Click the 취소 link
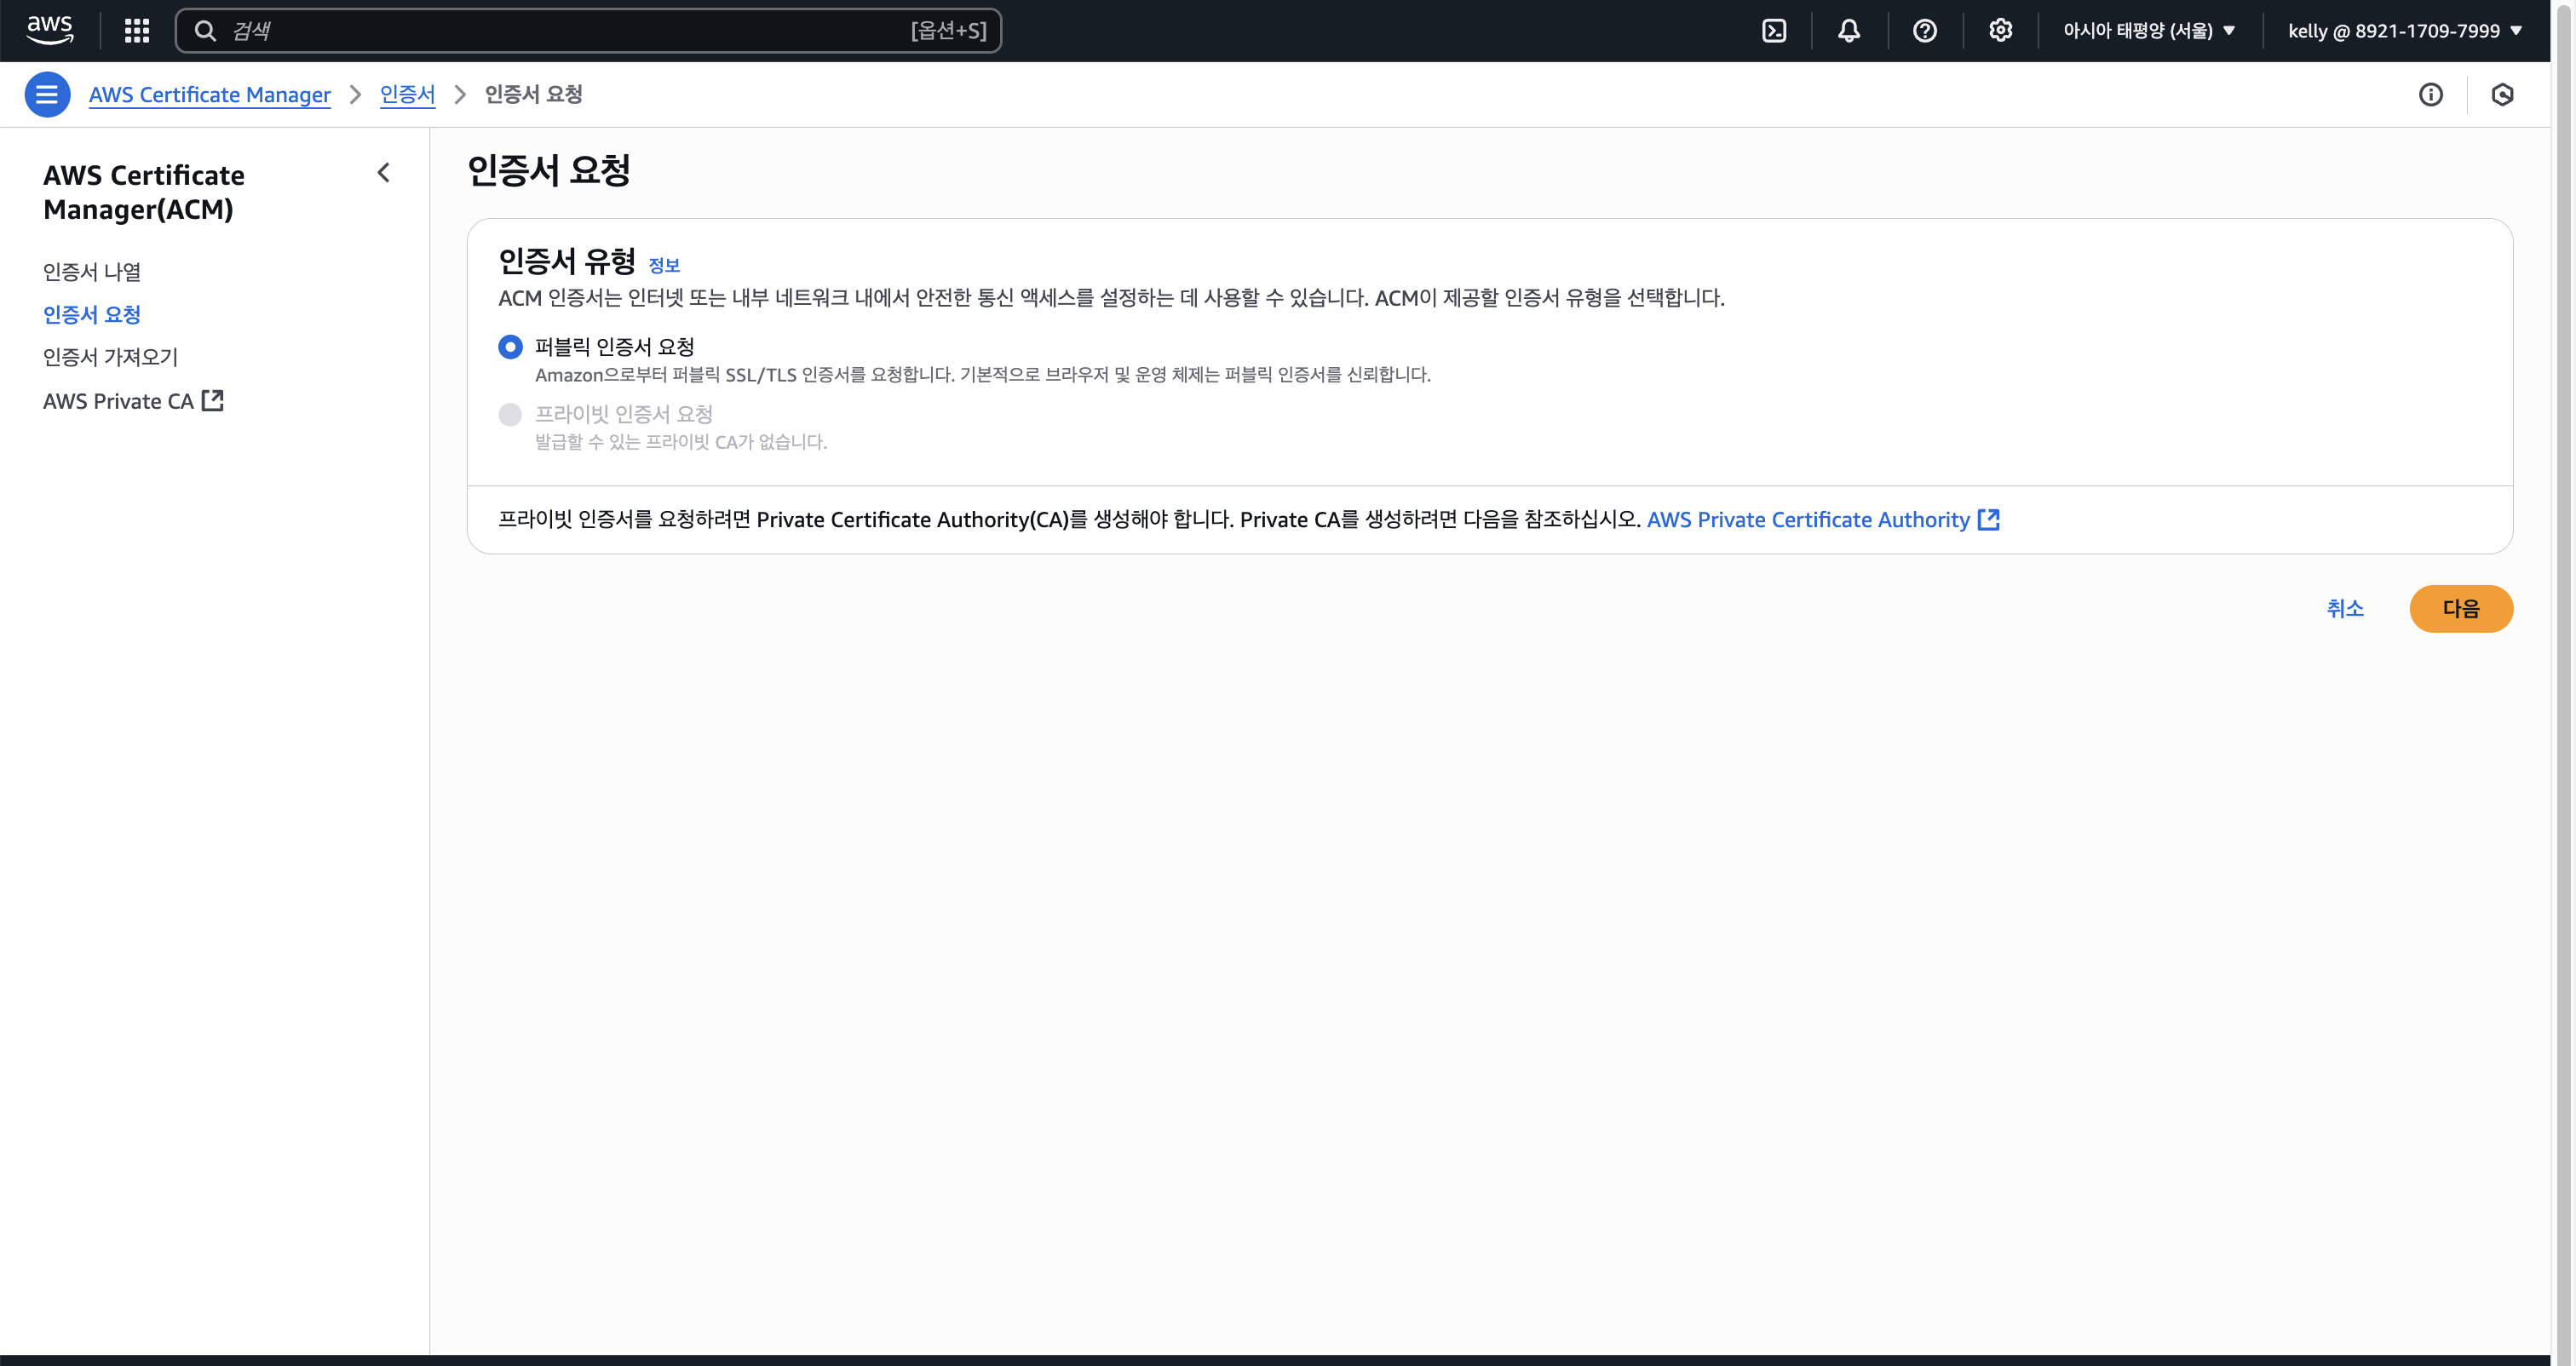2576x1366 pixels. tap(2344, 608)
